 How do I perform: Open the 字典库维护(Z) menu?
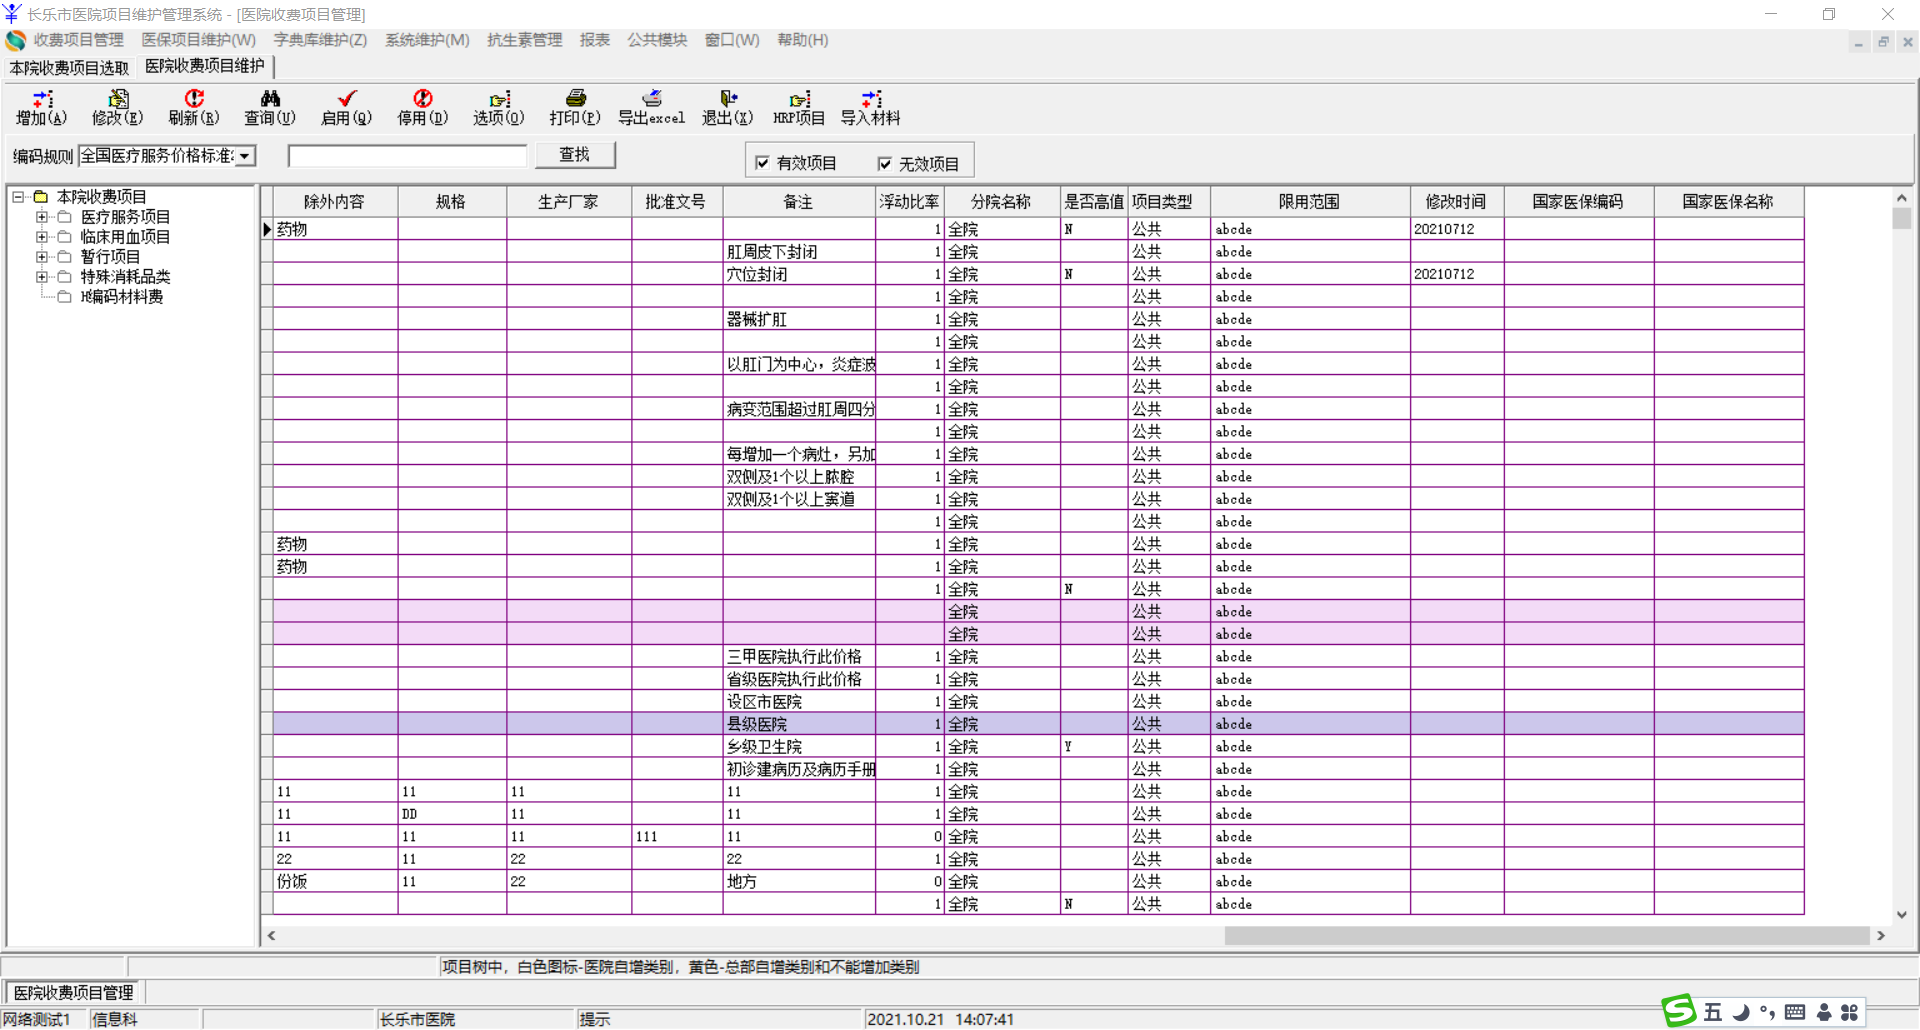click(321, 40)
